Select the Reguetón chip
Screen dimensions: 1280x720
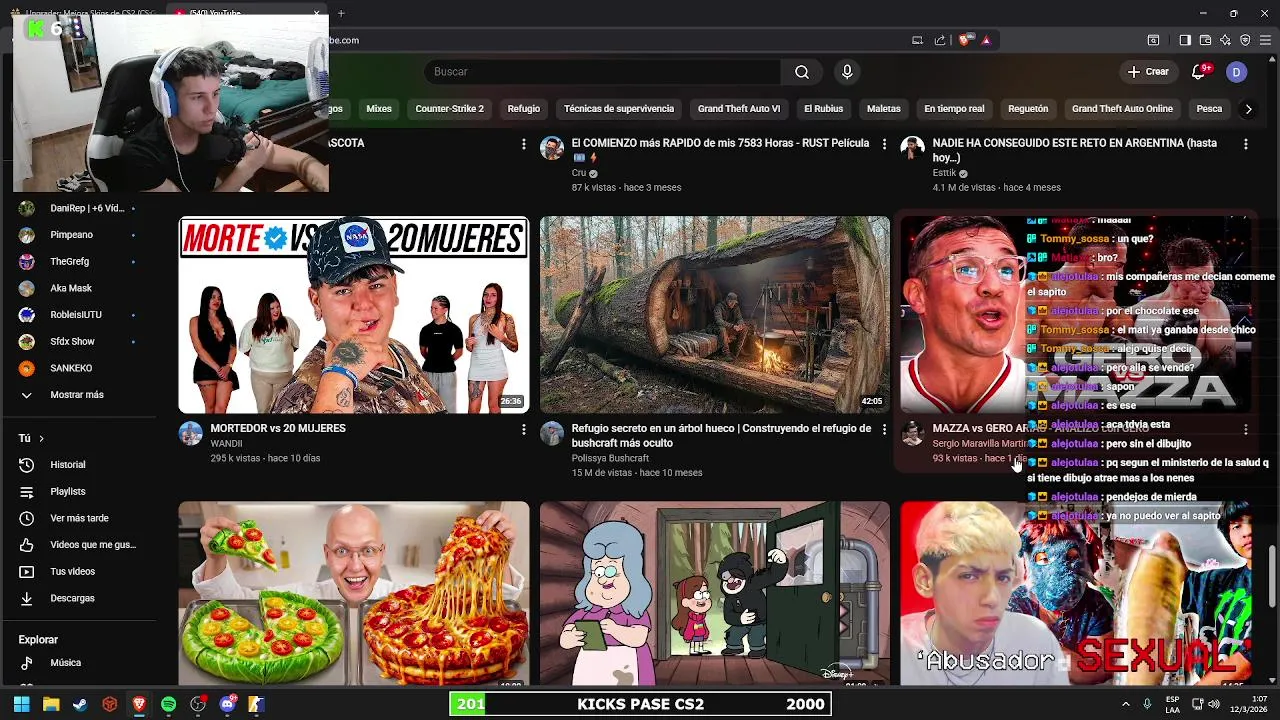pyautogui.click(x=1028, y=109)
